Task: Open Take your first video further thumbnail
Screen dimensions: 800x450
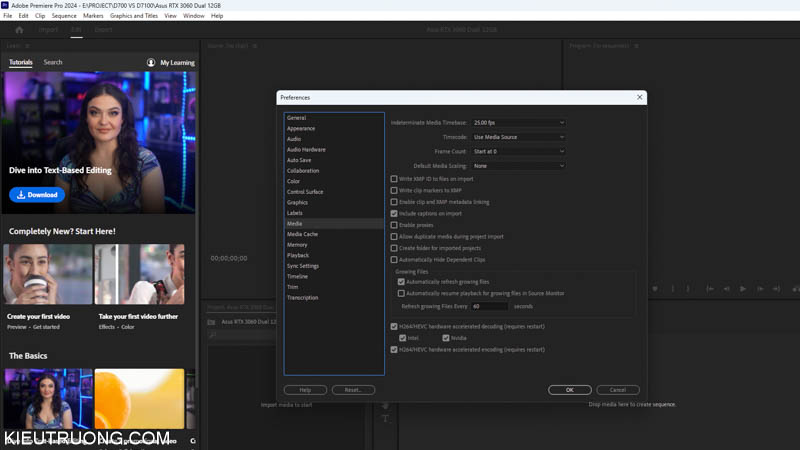Action: pos(139,274)
